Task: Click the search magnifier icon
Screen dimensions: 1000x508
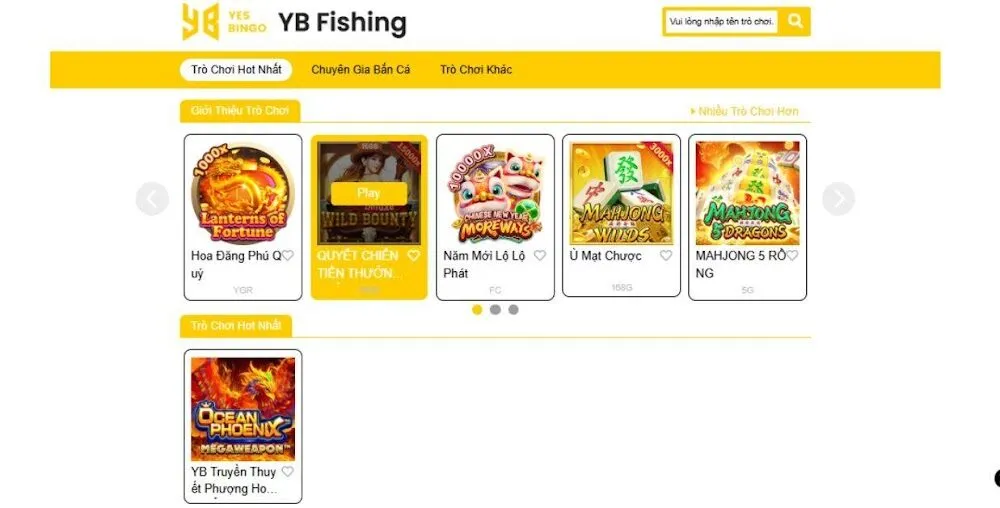Action: (795, 21)
